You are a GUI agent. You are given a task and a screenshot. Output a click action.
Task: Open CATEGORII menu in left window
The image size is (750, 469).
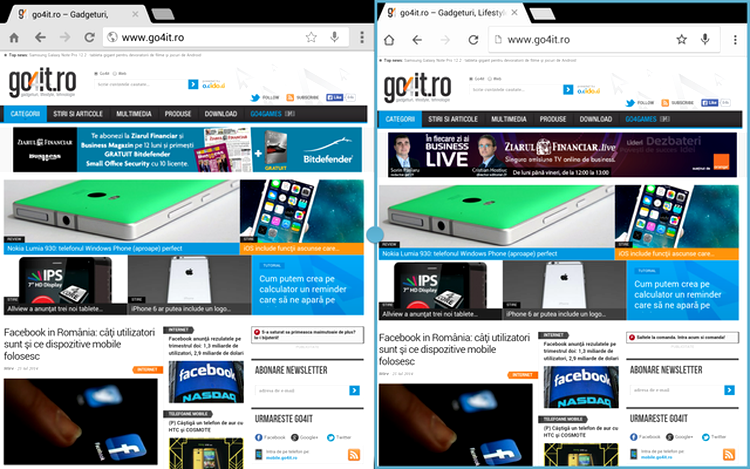pyautogui.click(x=25, y=114)
